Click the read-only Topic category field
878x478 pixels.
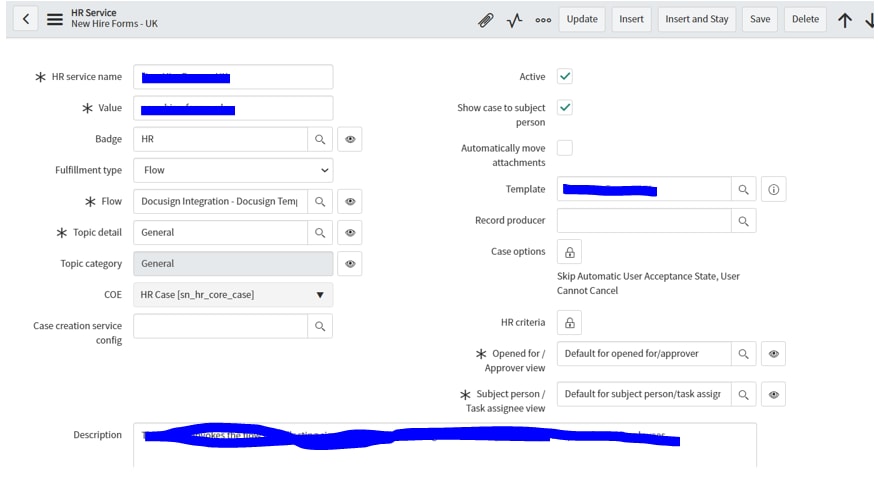tap(233, 264)
